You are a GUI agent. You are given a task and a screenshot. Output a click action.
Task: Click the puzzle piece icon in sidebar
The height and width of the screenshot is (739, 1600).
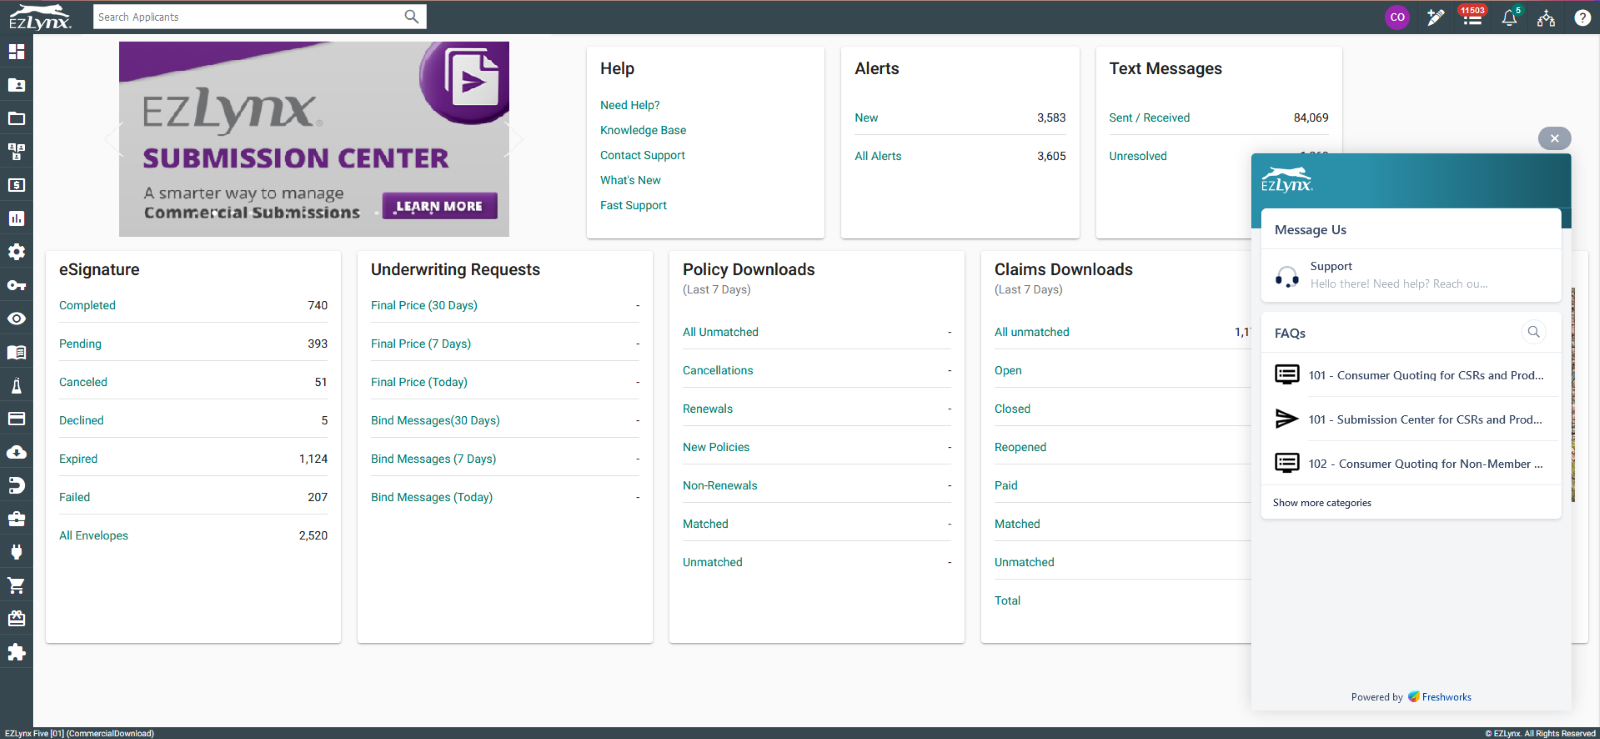point(16,652)
